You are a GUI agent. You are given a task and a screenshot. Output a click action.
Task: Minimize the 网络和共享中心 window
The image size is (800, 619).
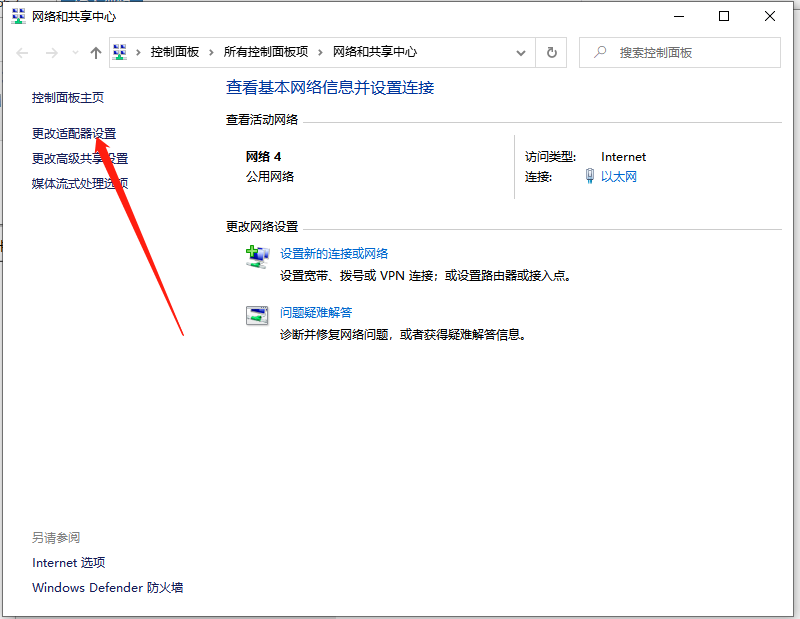(x=679, y=16)
